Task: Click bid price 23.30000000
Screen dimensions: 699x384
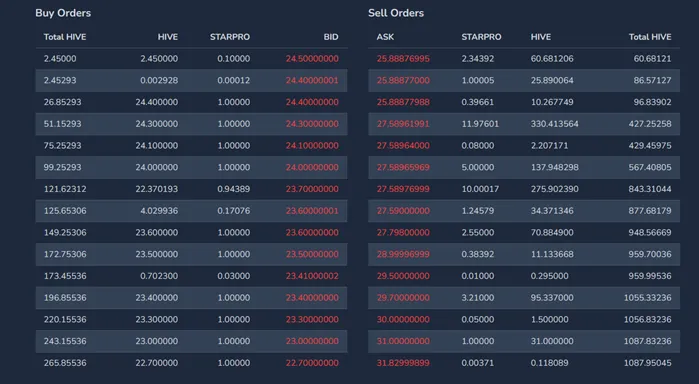Action: 312,320
